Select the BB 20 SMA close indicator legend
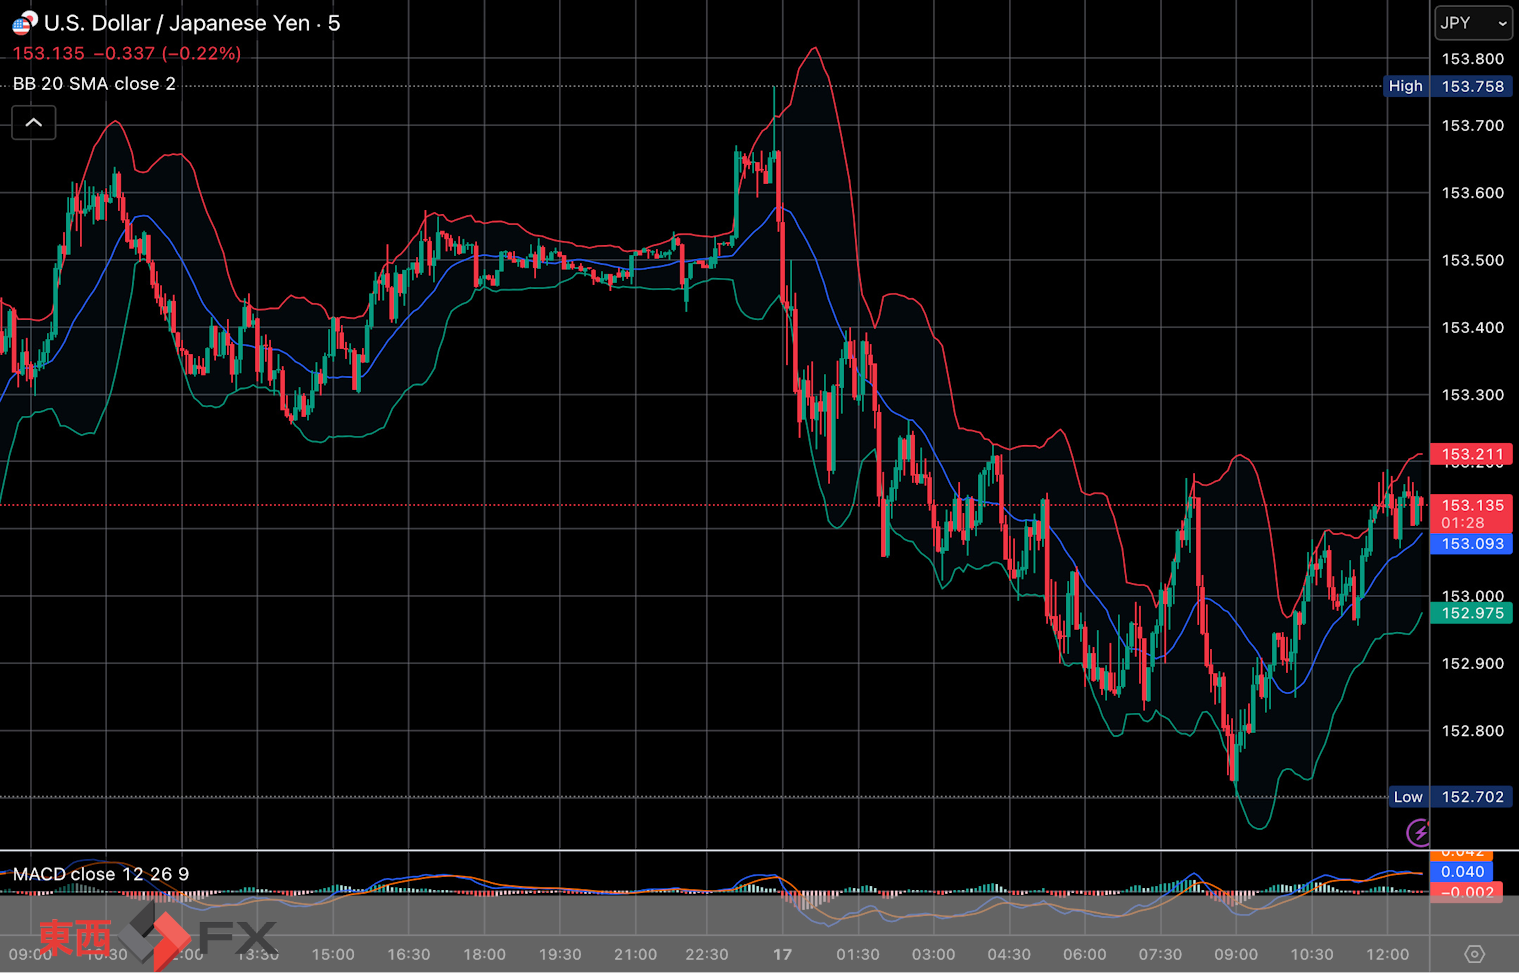Viewport: 1519px width, 973px height. (x=94, y=84)
